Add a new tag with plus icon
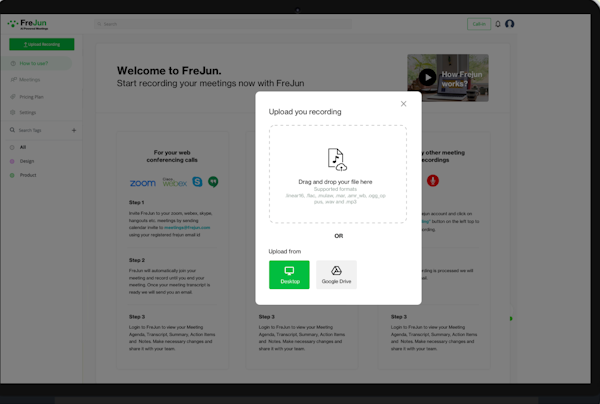This screenshot has height=404, width=600. point(74,130)
